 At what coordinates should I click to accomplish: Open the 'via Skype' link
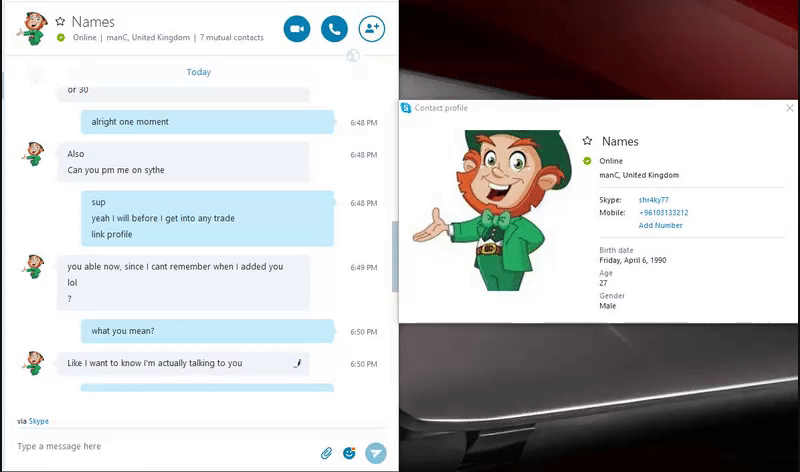pos(39,421)
